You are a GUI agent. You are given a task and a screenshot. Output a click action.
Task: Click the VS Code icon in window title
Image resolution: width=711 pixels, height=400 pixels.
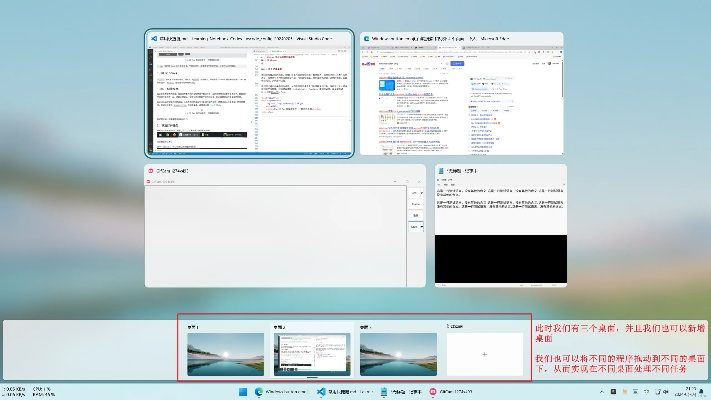tap(154, 39)
